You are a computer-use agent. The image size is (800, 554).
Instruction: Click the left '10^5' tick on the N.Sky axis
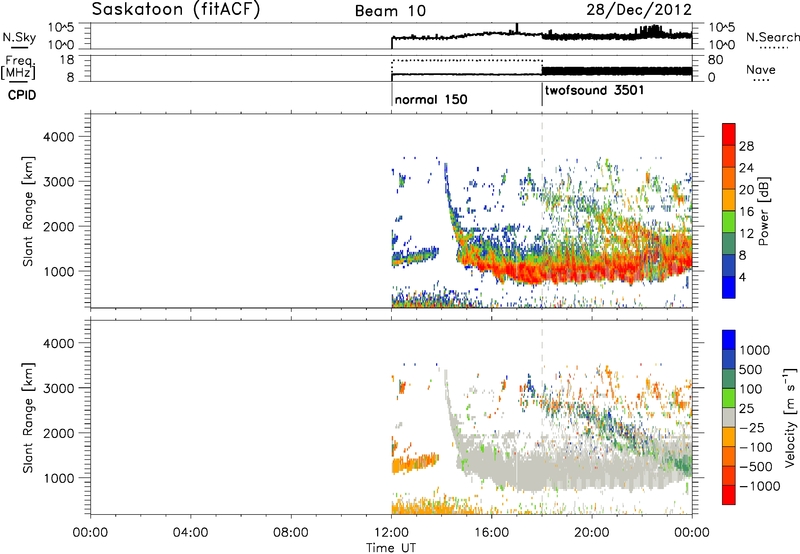point(61,27)
